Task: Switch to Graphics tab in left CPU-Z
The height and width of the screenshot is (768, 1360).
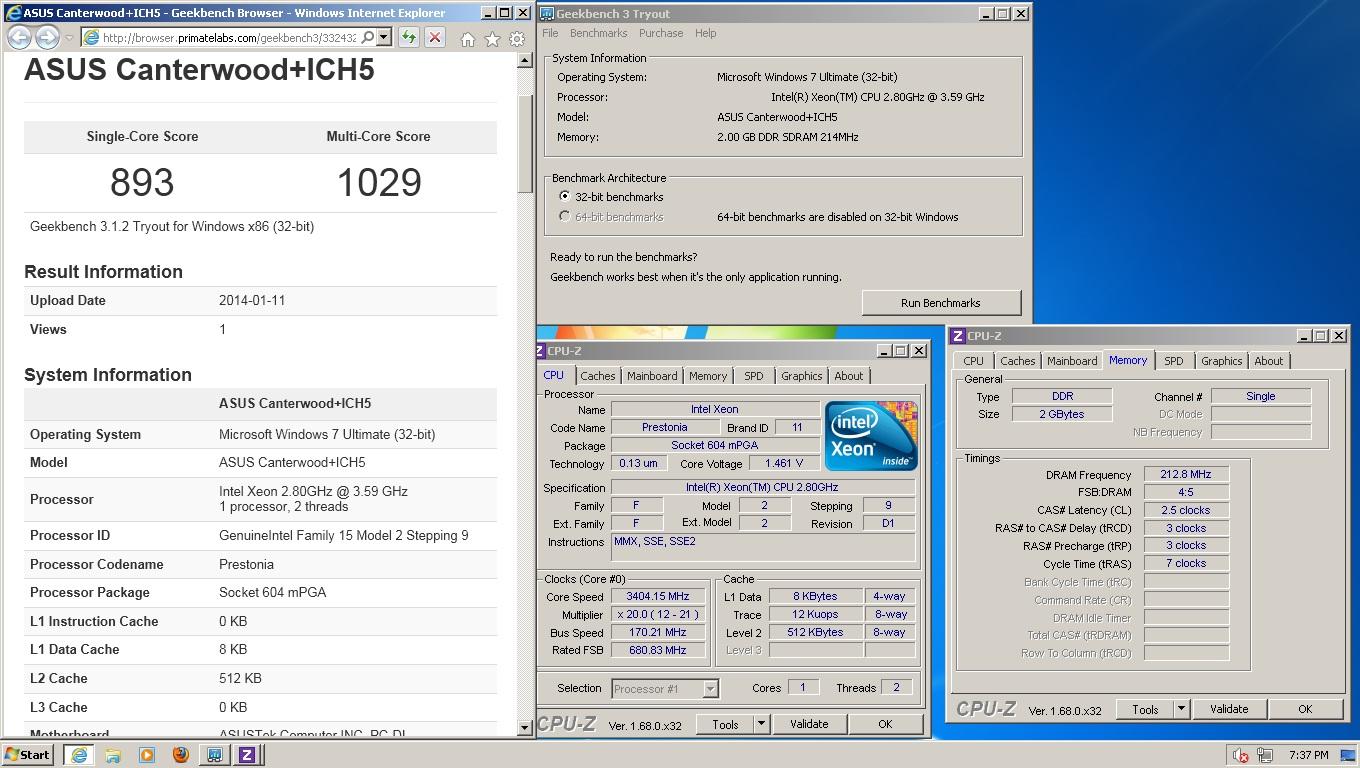Action: [801, 376]
